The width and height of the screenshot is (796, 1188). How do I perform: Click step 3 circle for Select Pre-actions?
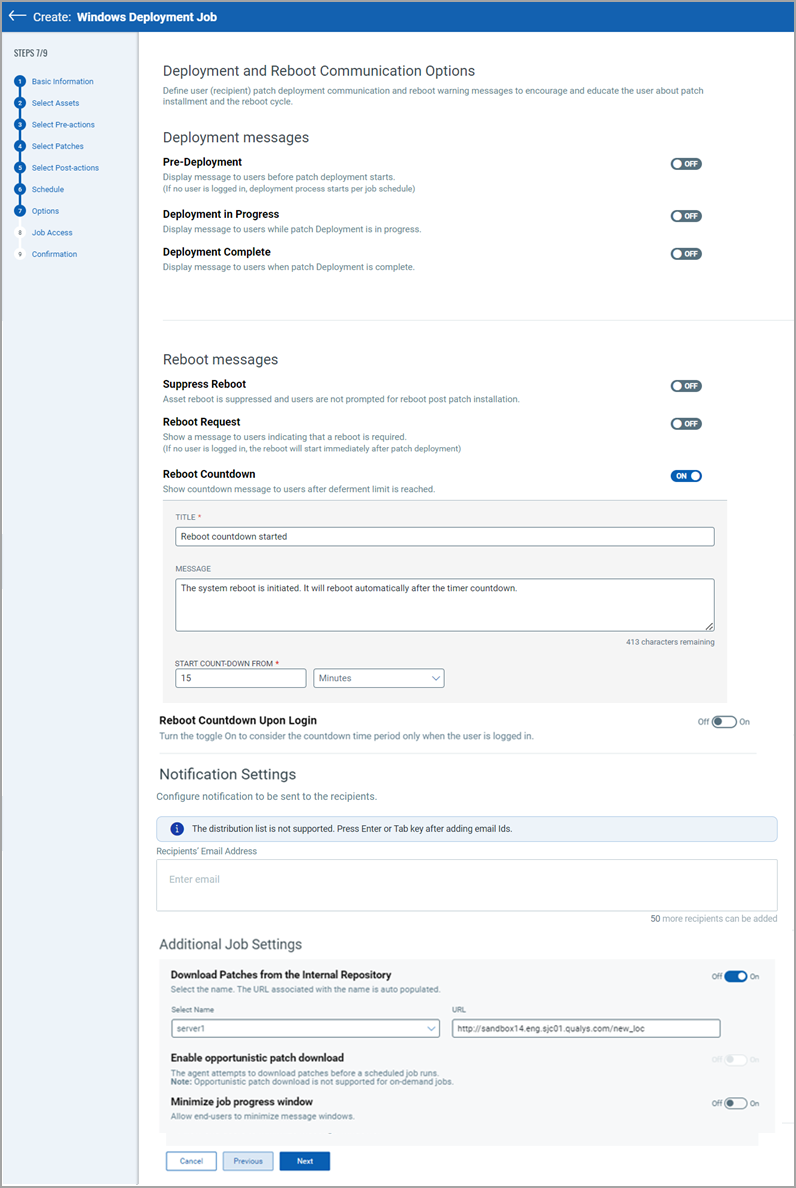point(20,125)
